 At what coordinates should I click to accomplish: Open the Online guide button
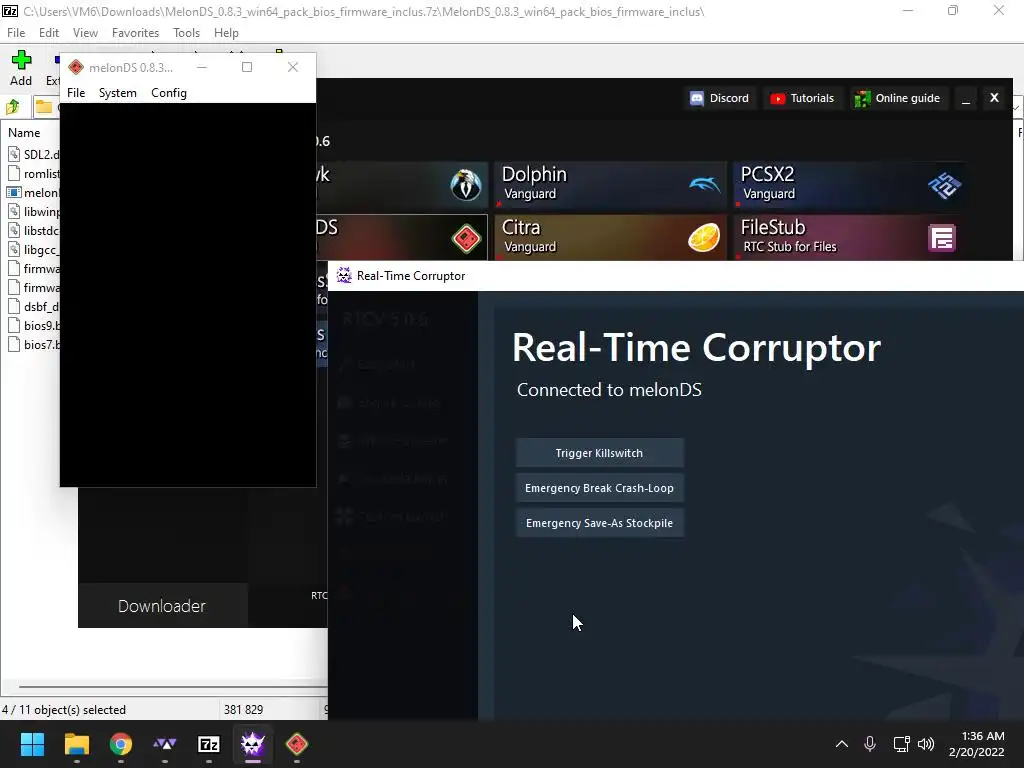pos(899,98)
